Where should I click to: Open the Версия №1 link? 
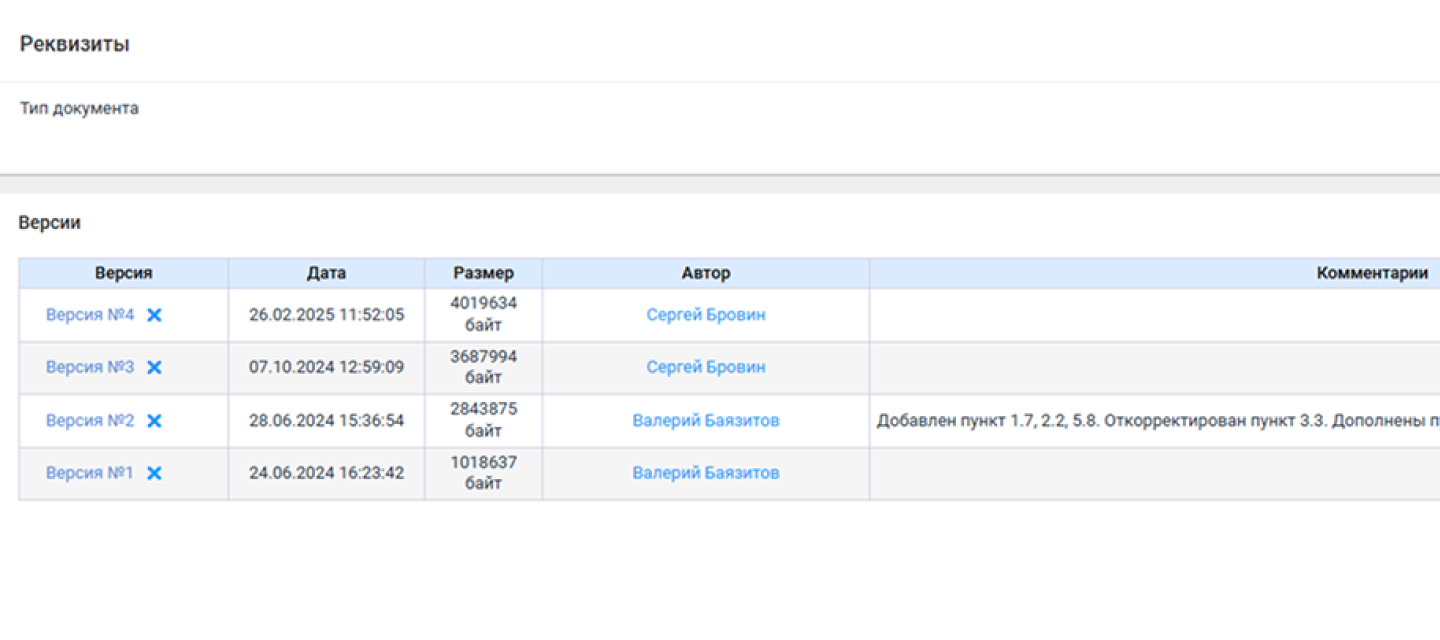click(90, 473)
